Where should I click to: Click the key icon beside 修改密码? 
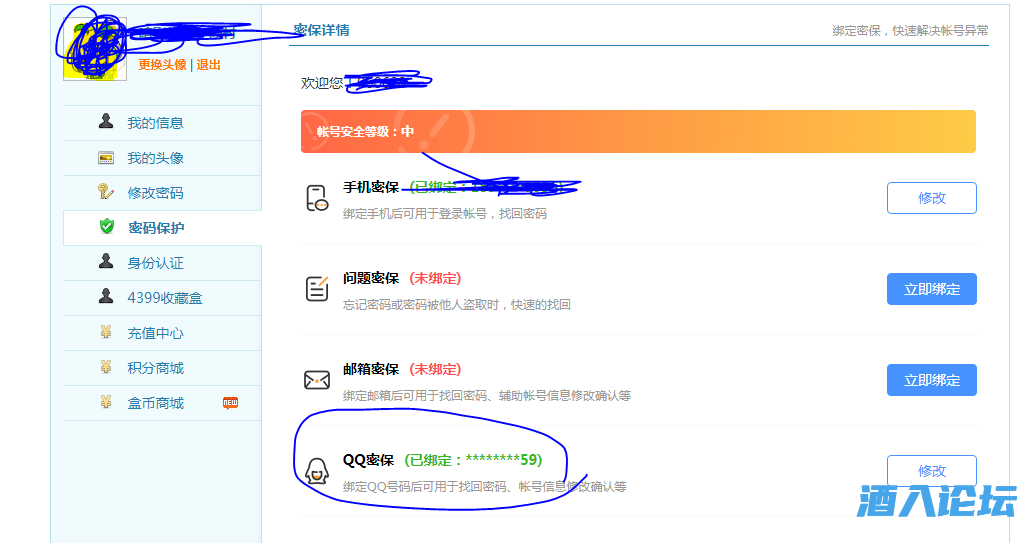click(x=105, y=191)
